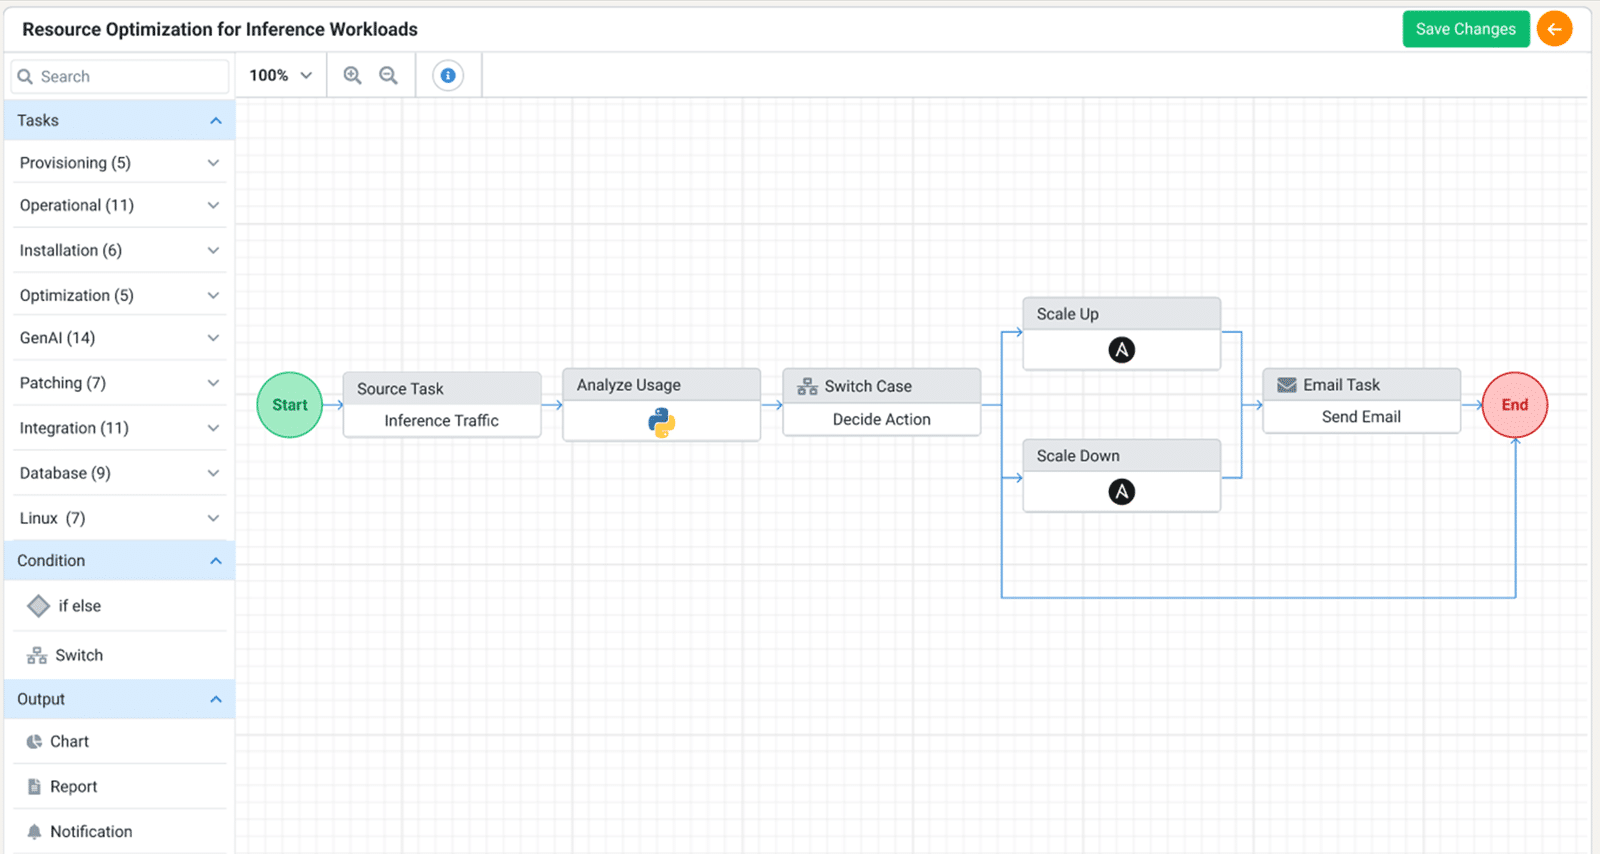Select the Switch condition item

coord(78,656)
